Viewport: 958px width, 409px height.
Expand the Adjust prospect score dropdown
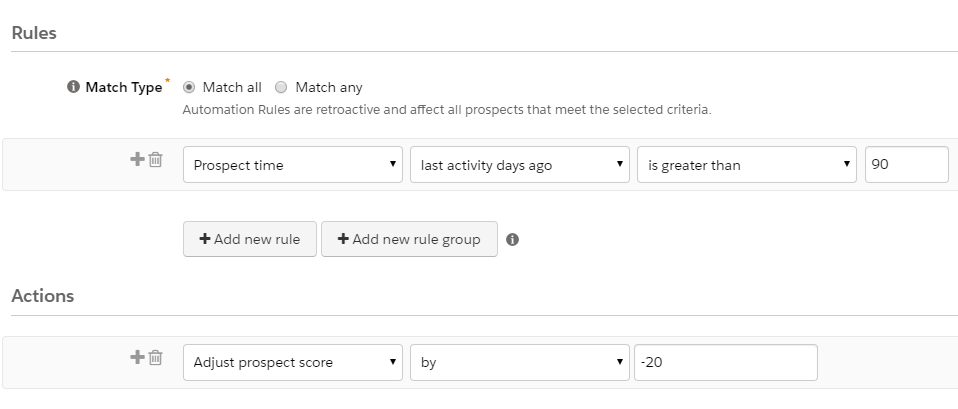coord(293,362)
